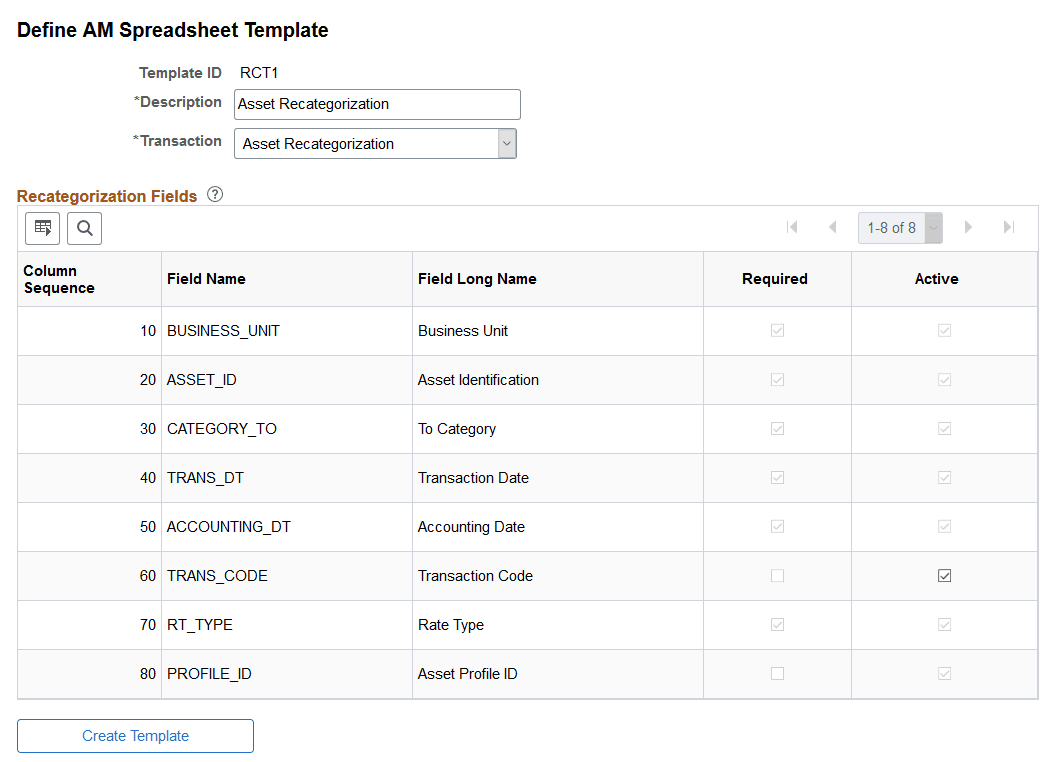The image size is (1054, 762).
Task: Open the grid action menu icon
Action: 42,228
